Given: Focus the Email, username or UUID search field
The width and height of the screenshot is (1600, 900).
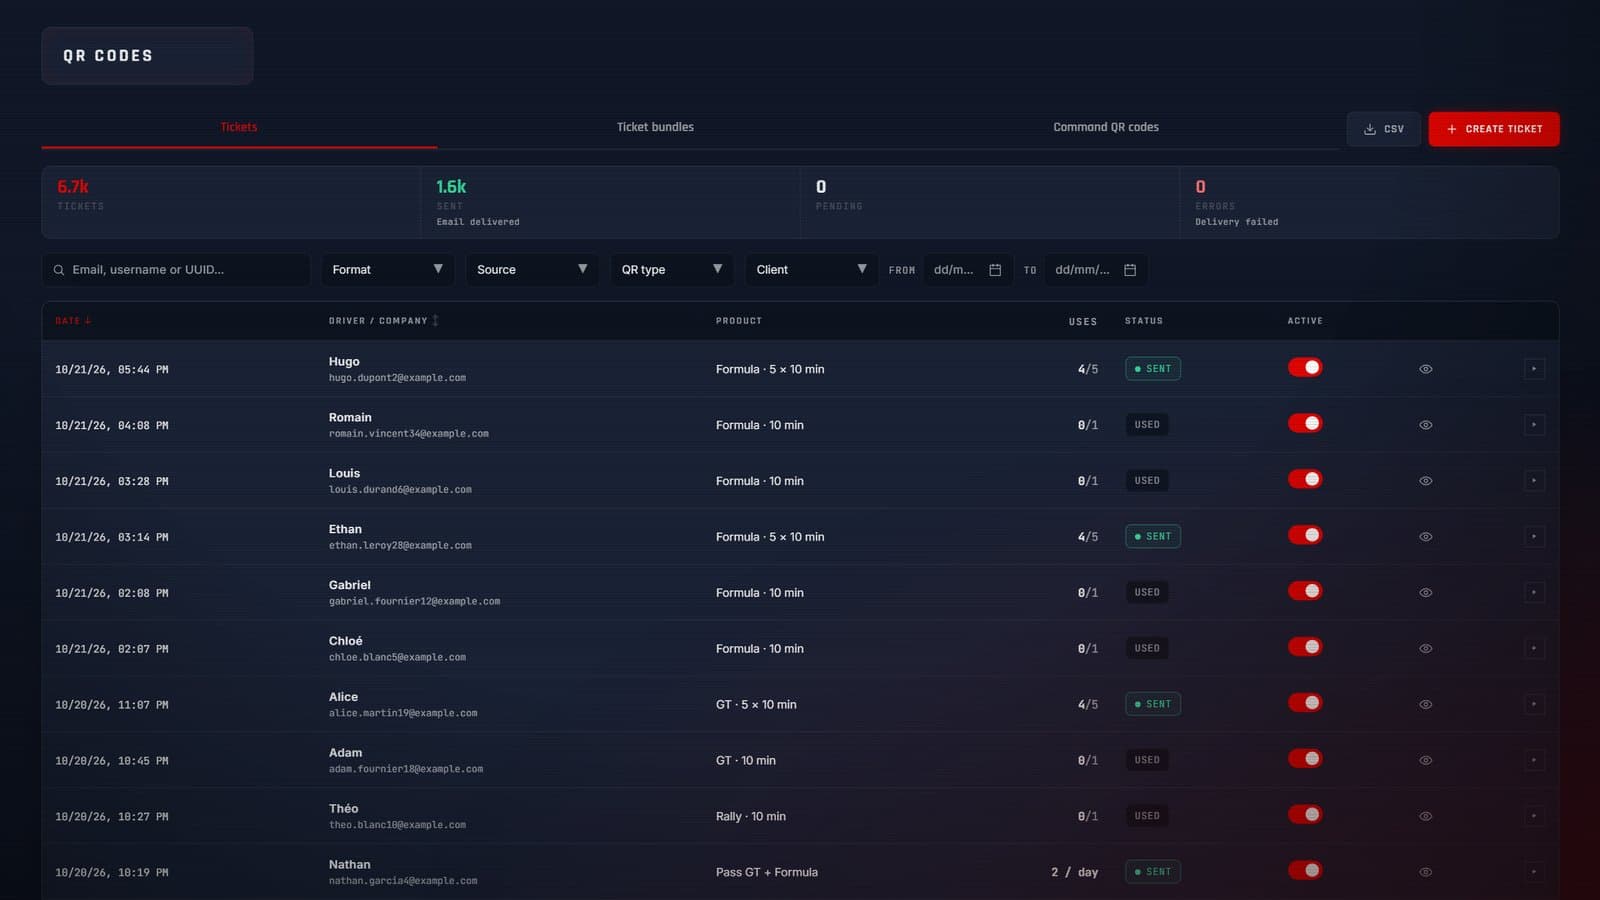Looking at the screenshot, I should click(176, 270).
